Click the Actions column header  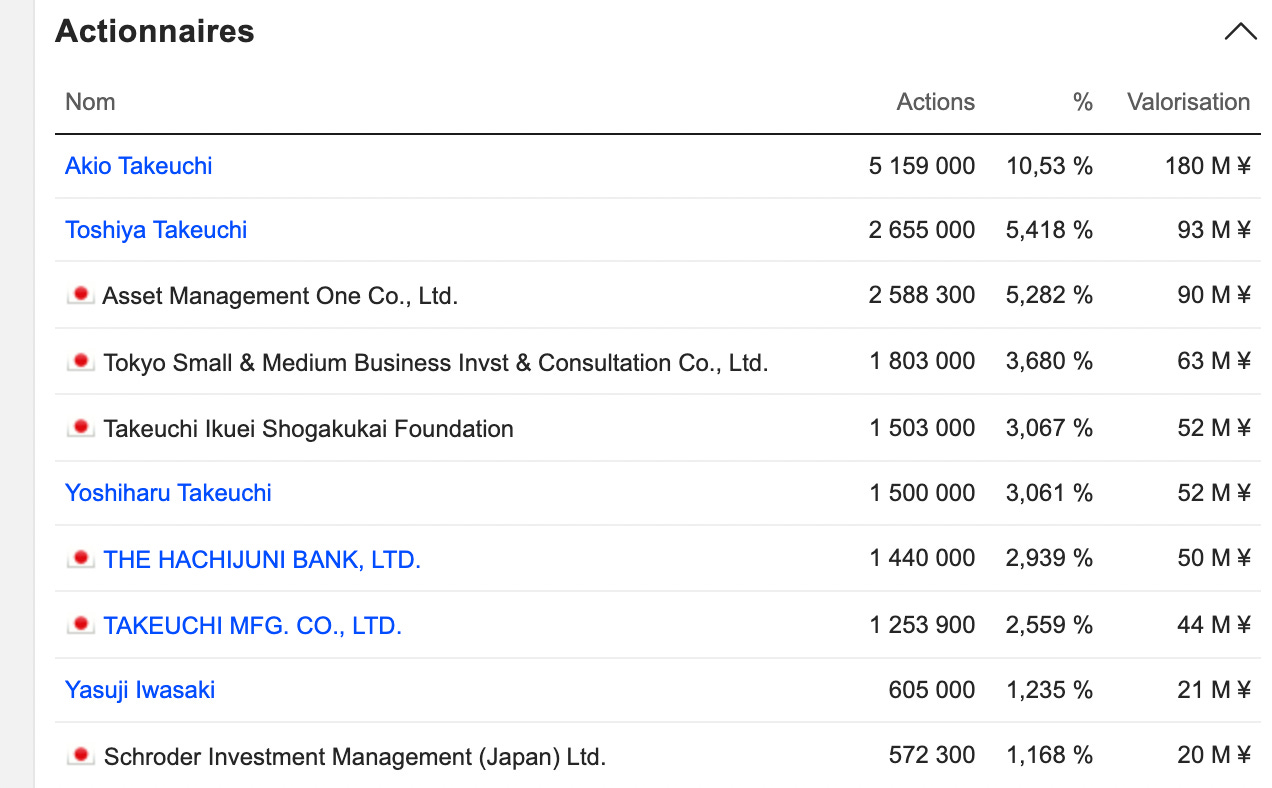click(936, 102)
